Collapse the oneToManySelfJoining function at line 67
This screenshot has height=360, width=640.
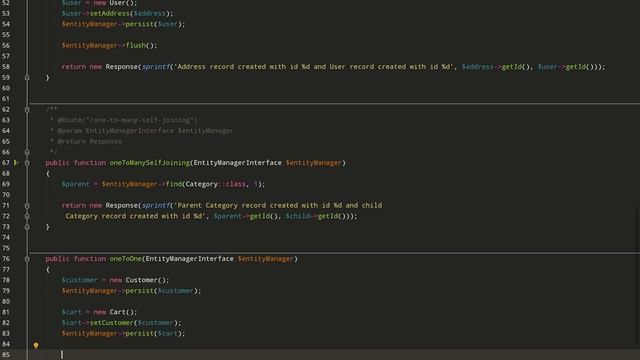point(27,162)
